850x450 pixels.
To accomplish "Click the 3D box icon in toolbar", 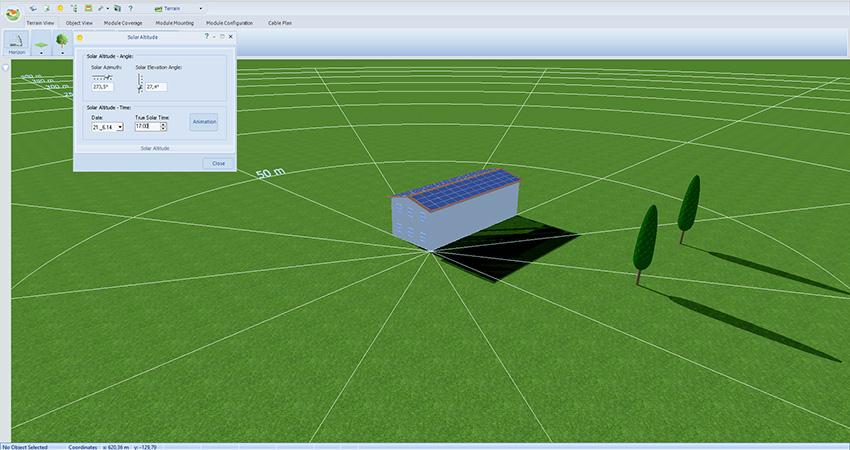I will [117, 9].
